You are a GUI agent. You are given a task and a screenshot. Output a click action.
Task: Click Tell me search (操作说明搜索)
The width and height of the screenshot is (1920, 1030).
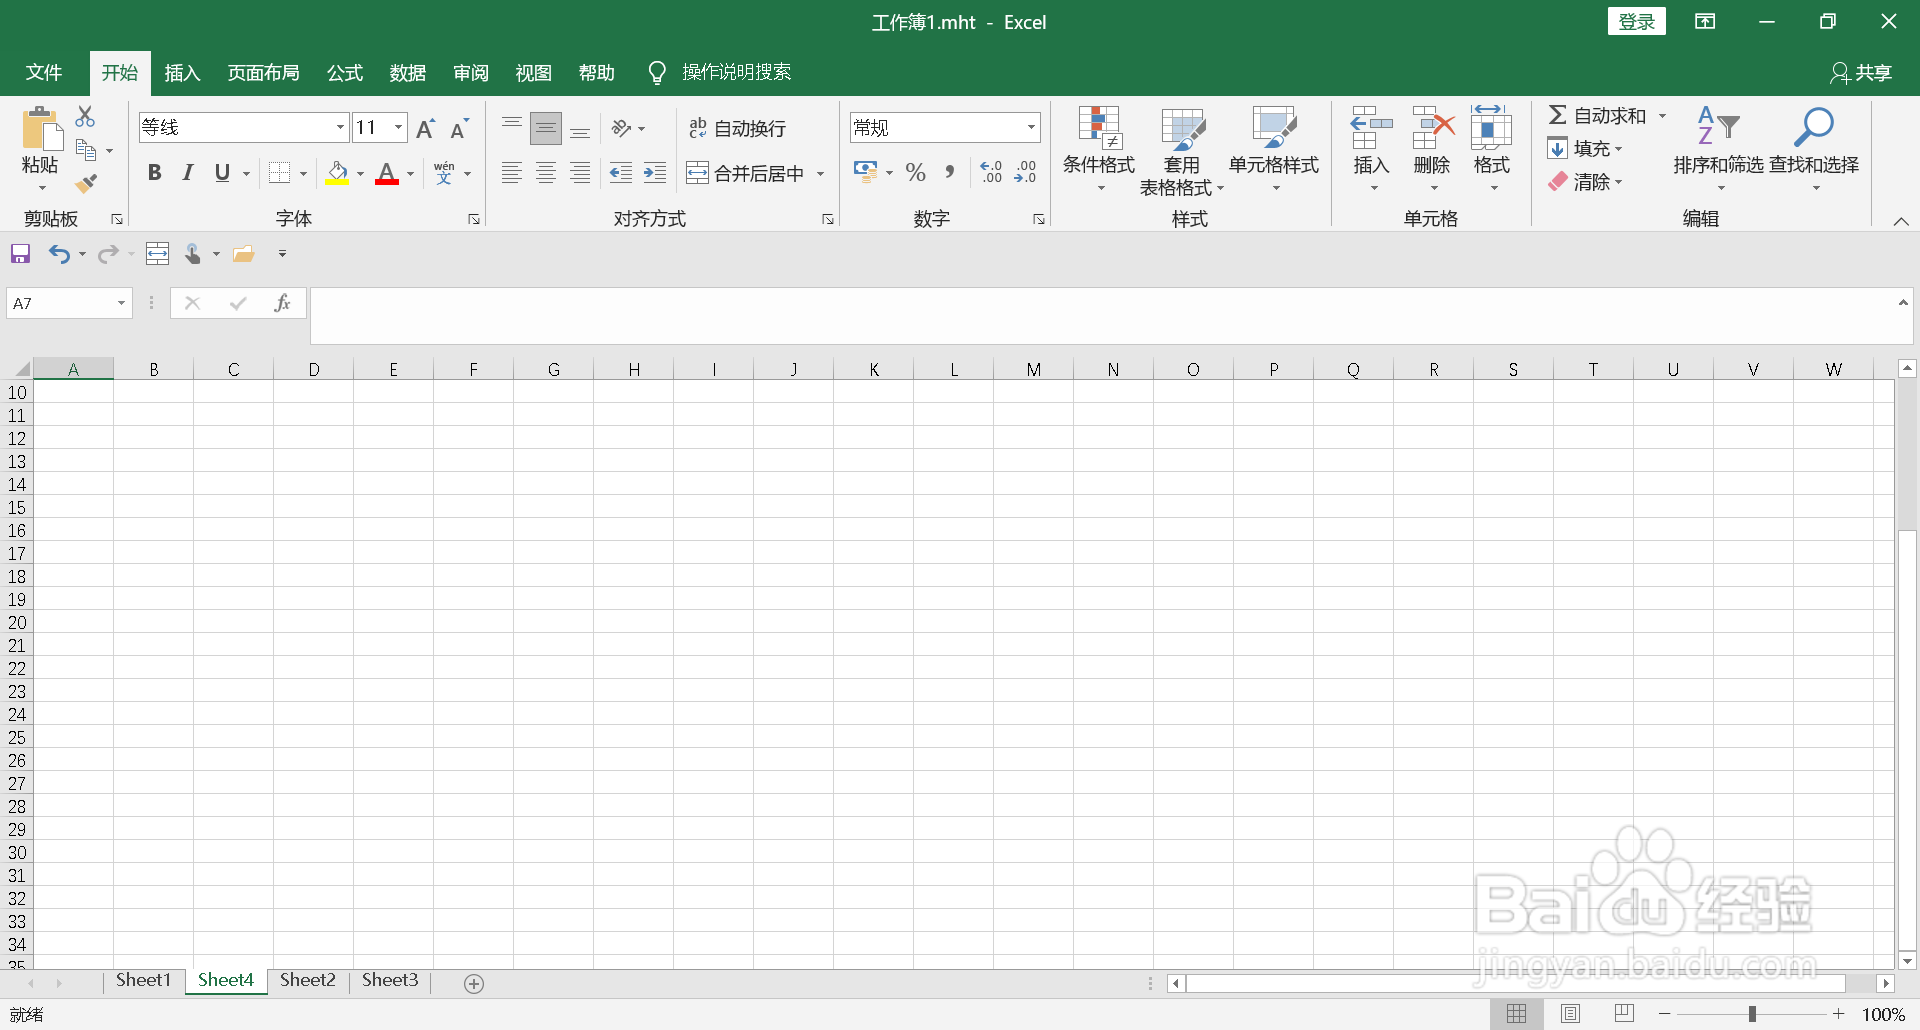(720, 73)
